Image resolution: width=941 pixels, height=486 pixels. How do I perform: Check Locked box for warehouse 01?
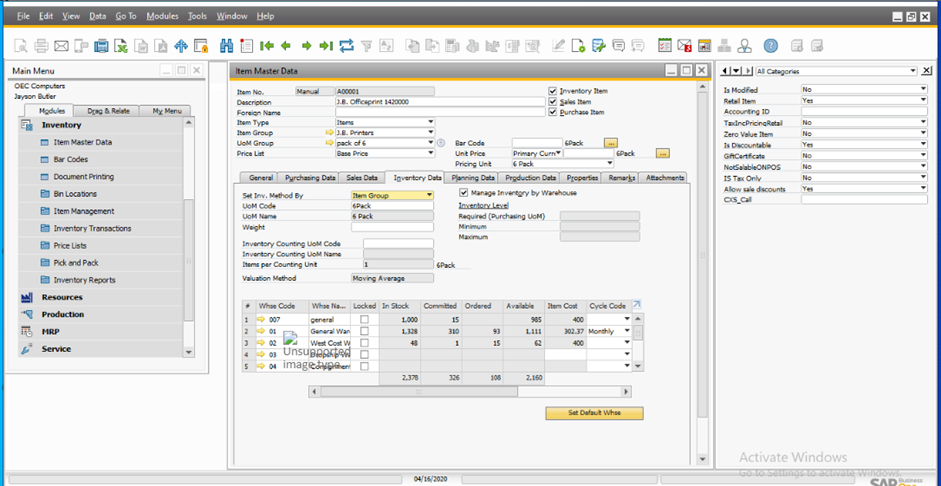pos(364,331)
